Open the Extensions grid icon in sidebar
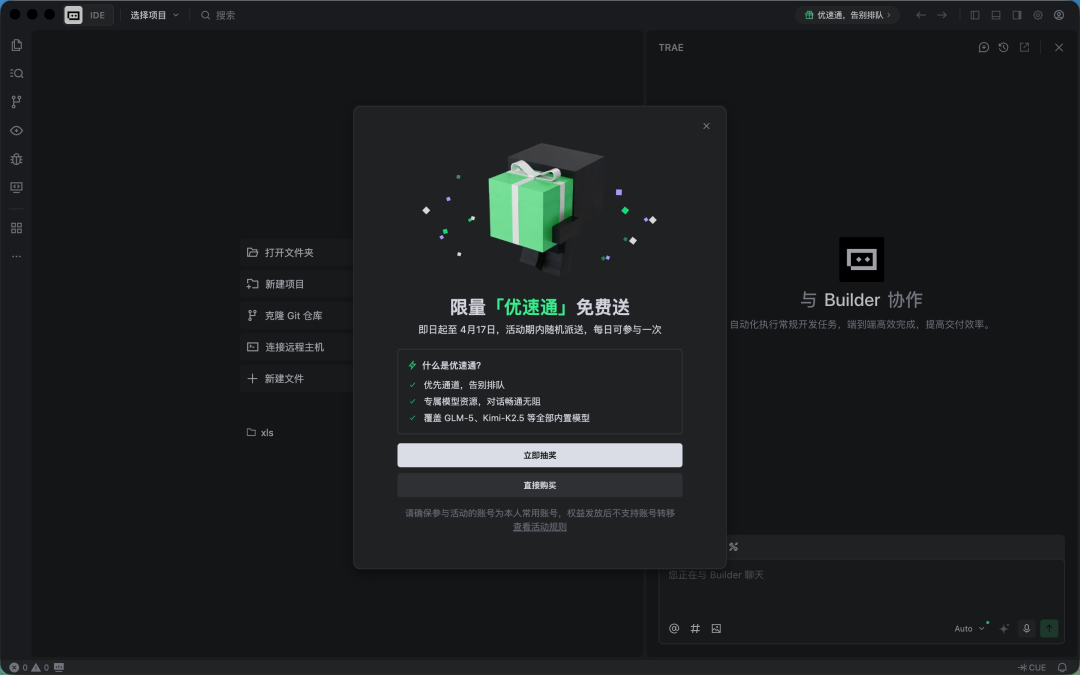 (17, 228)
